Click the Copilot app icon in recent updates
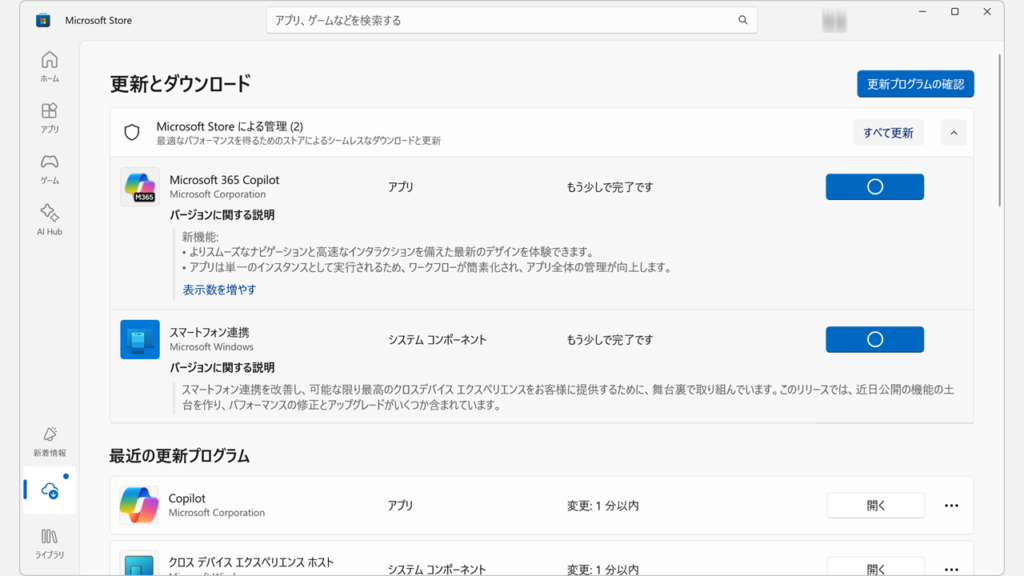Viewport: 1024px width, 576px height. click(x=139, y=505)
